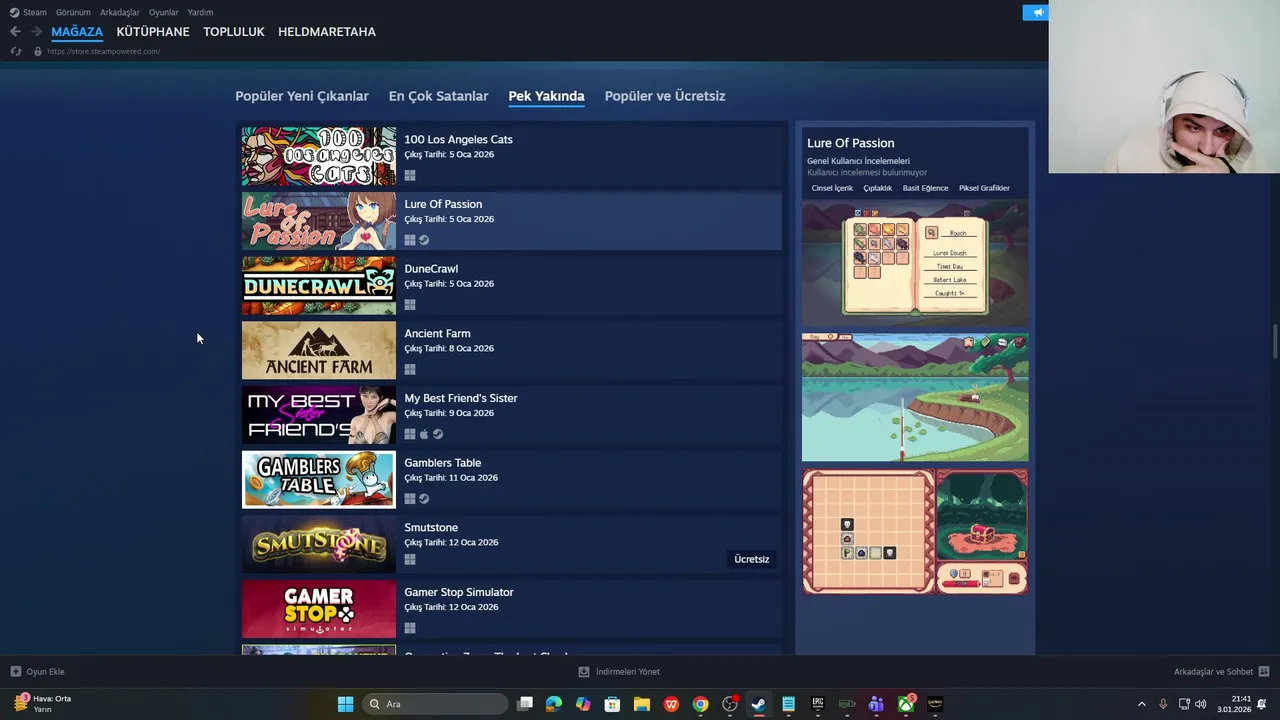Go to KÜTÜPHANE section
This screenshot has width=1280, height=720.
153,32
